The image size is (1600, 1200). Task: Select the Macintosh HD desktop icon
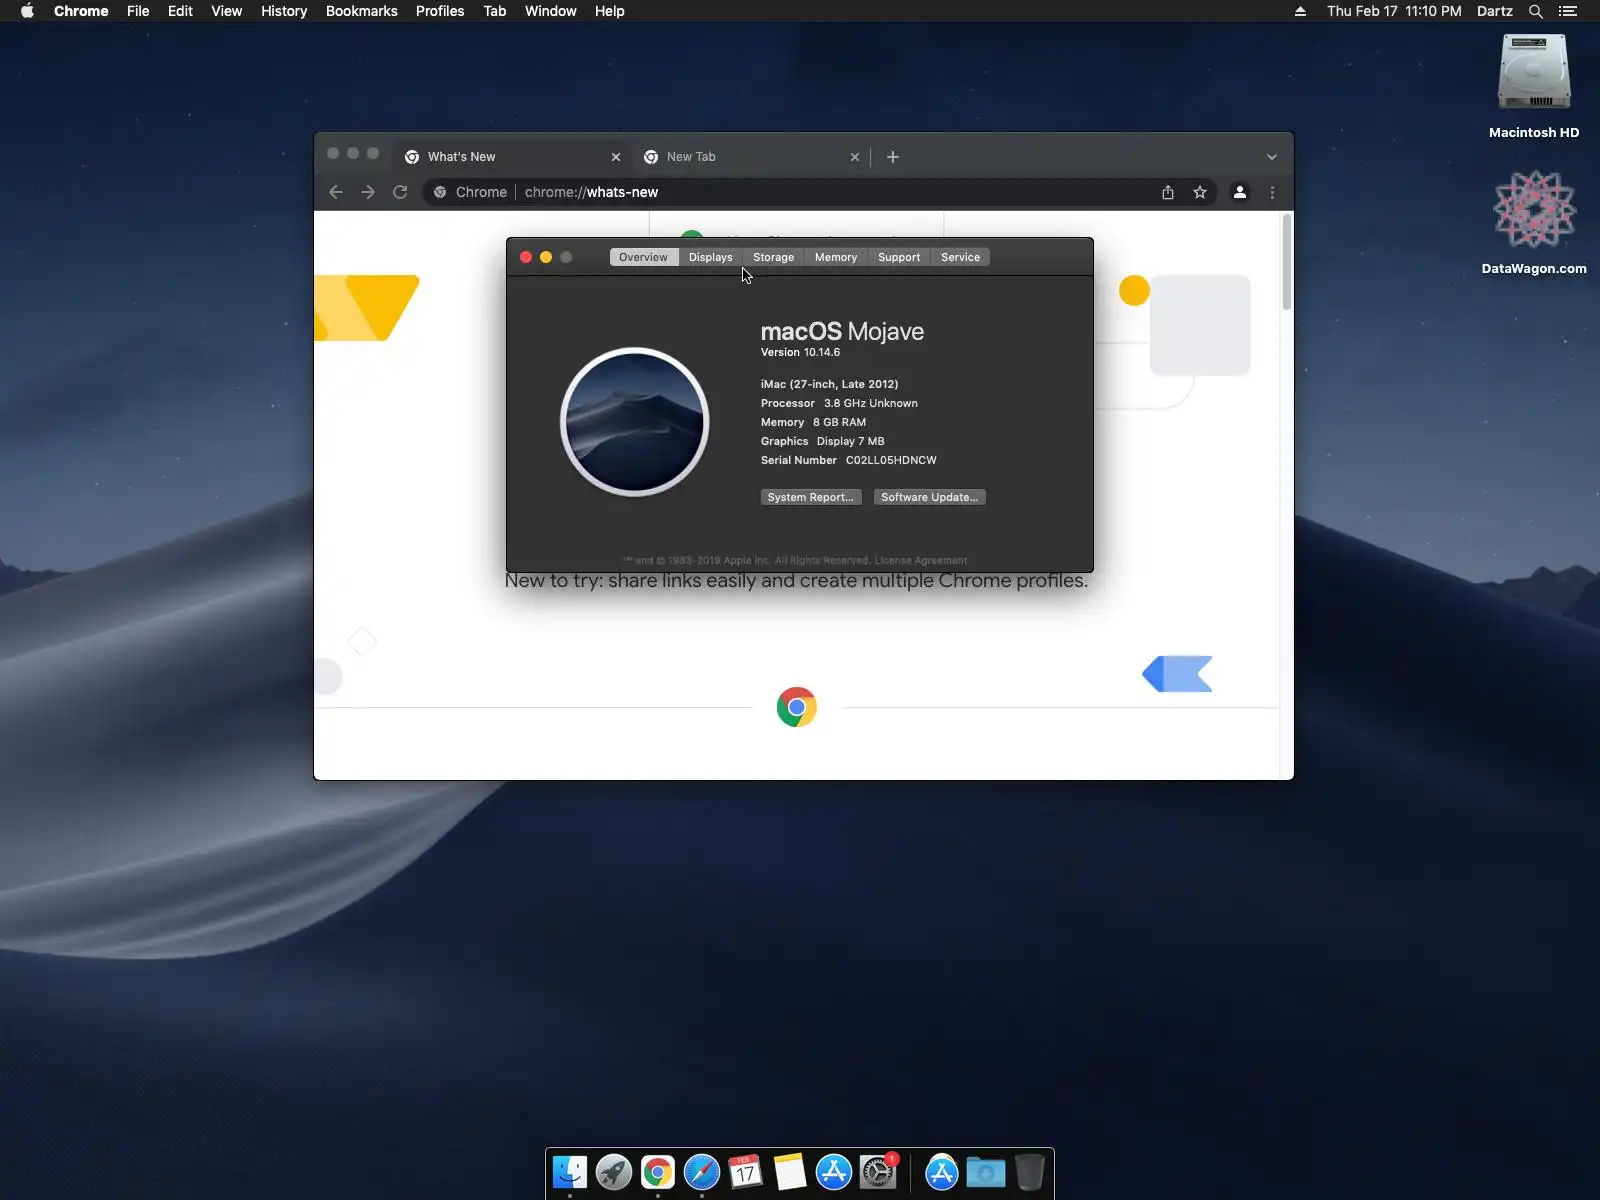pos(1534,86)
